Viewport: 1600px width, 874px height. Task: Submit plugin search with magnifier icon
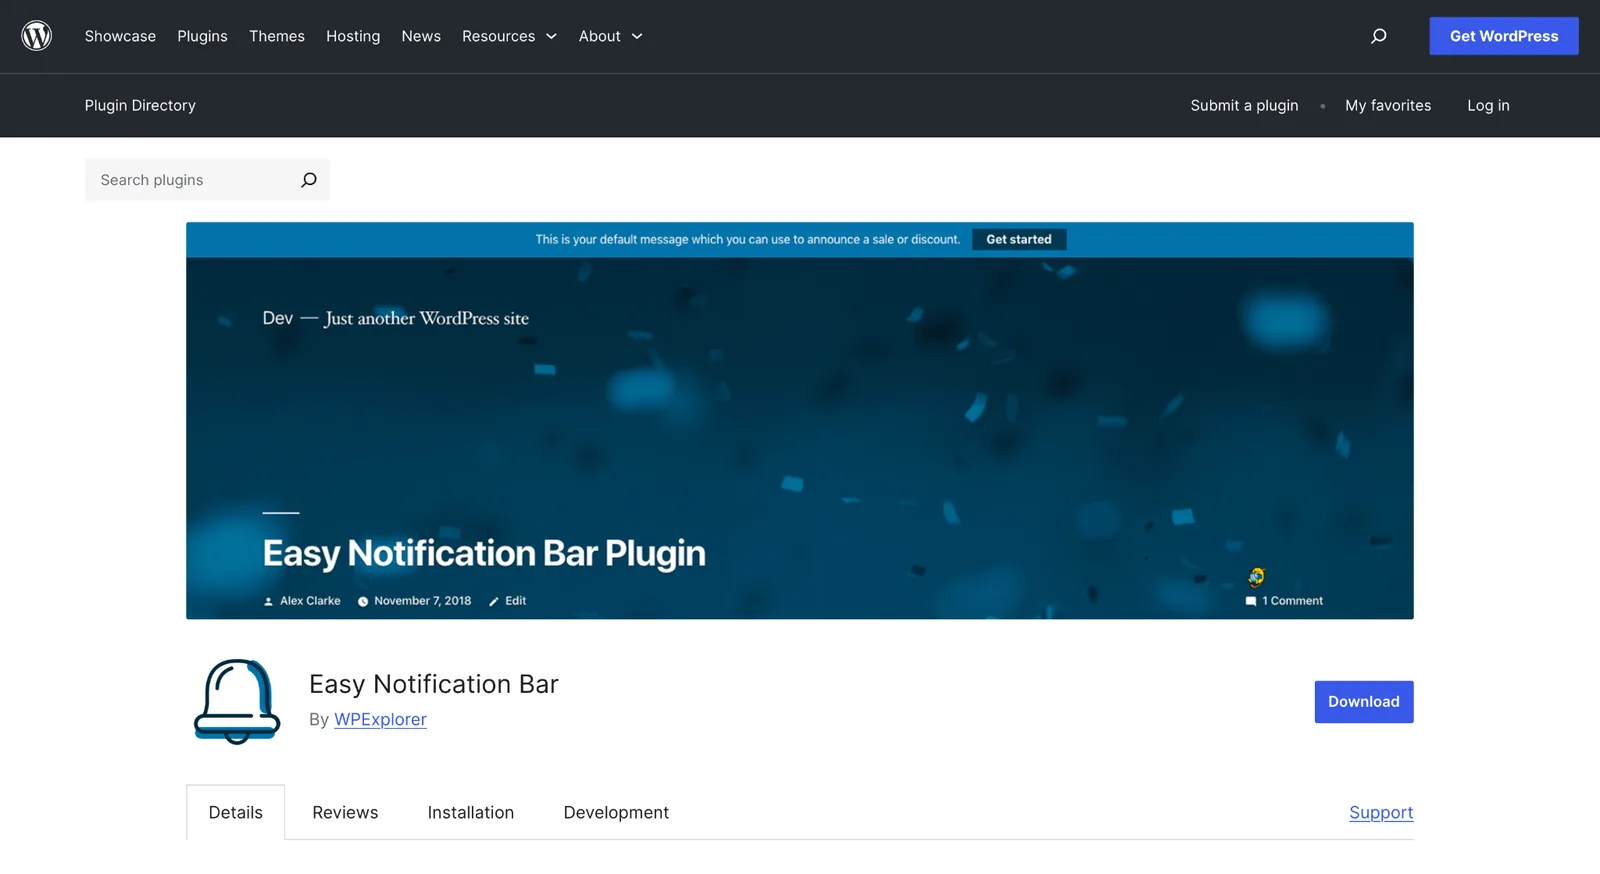(x=309, y=180)
